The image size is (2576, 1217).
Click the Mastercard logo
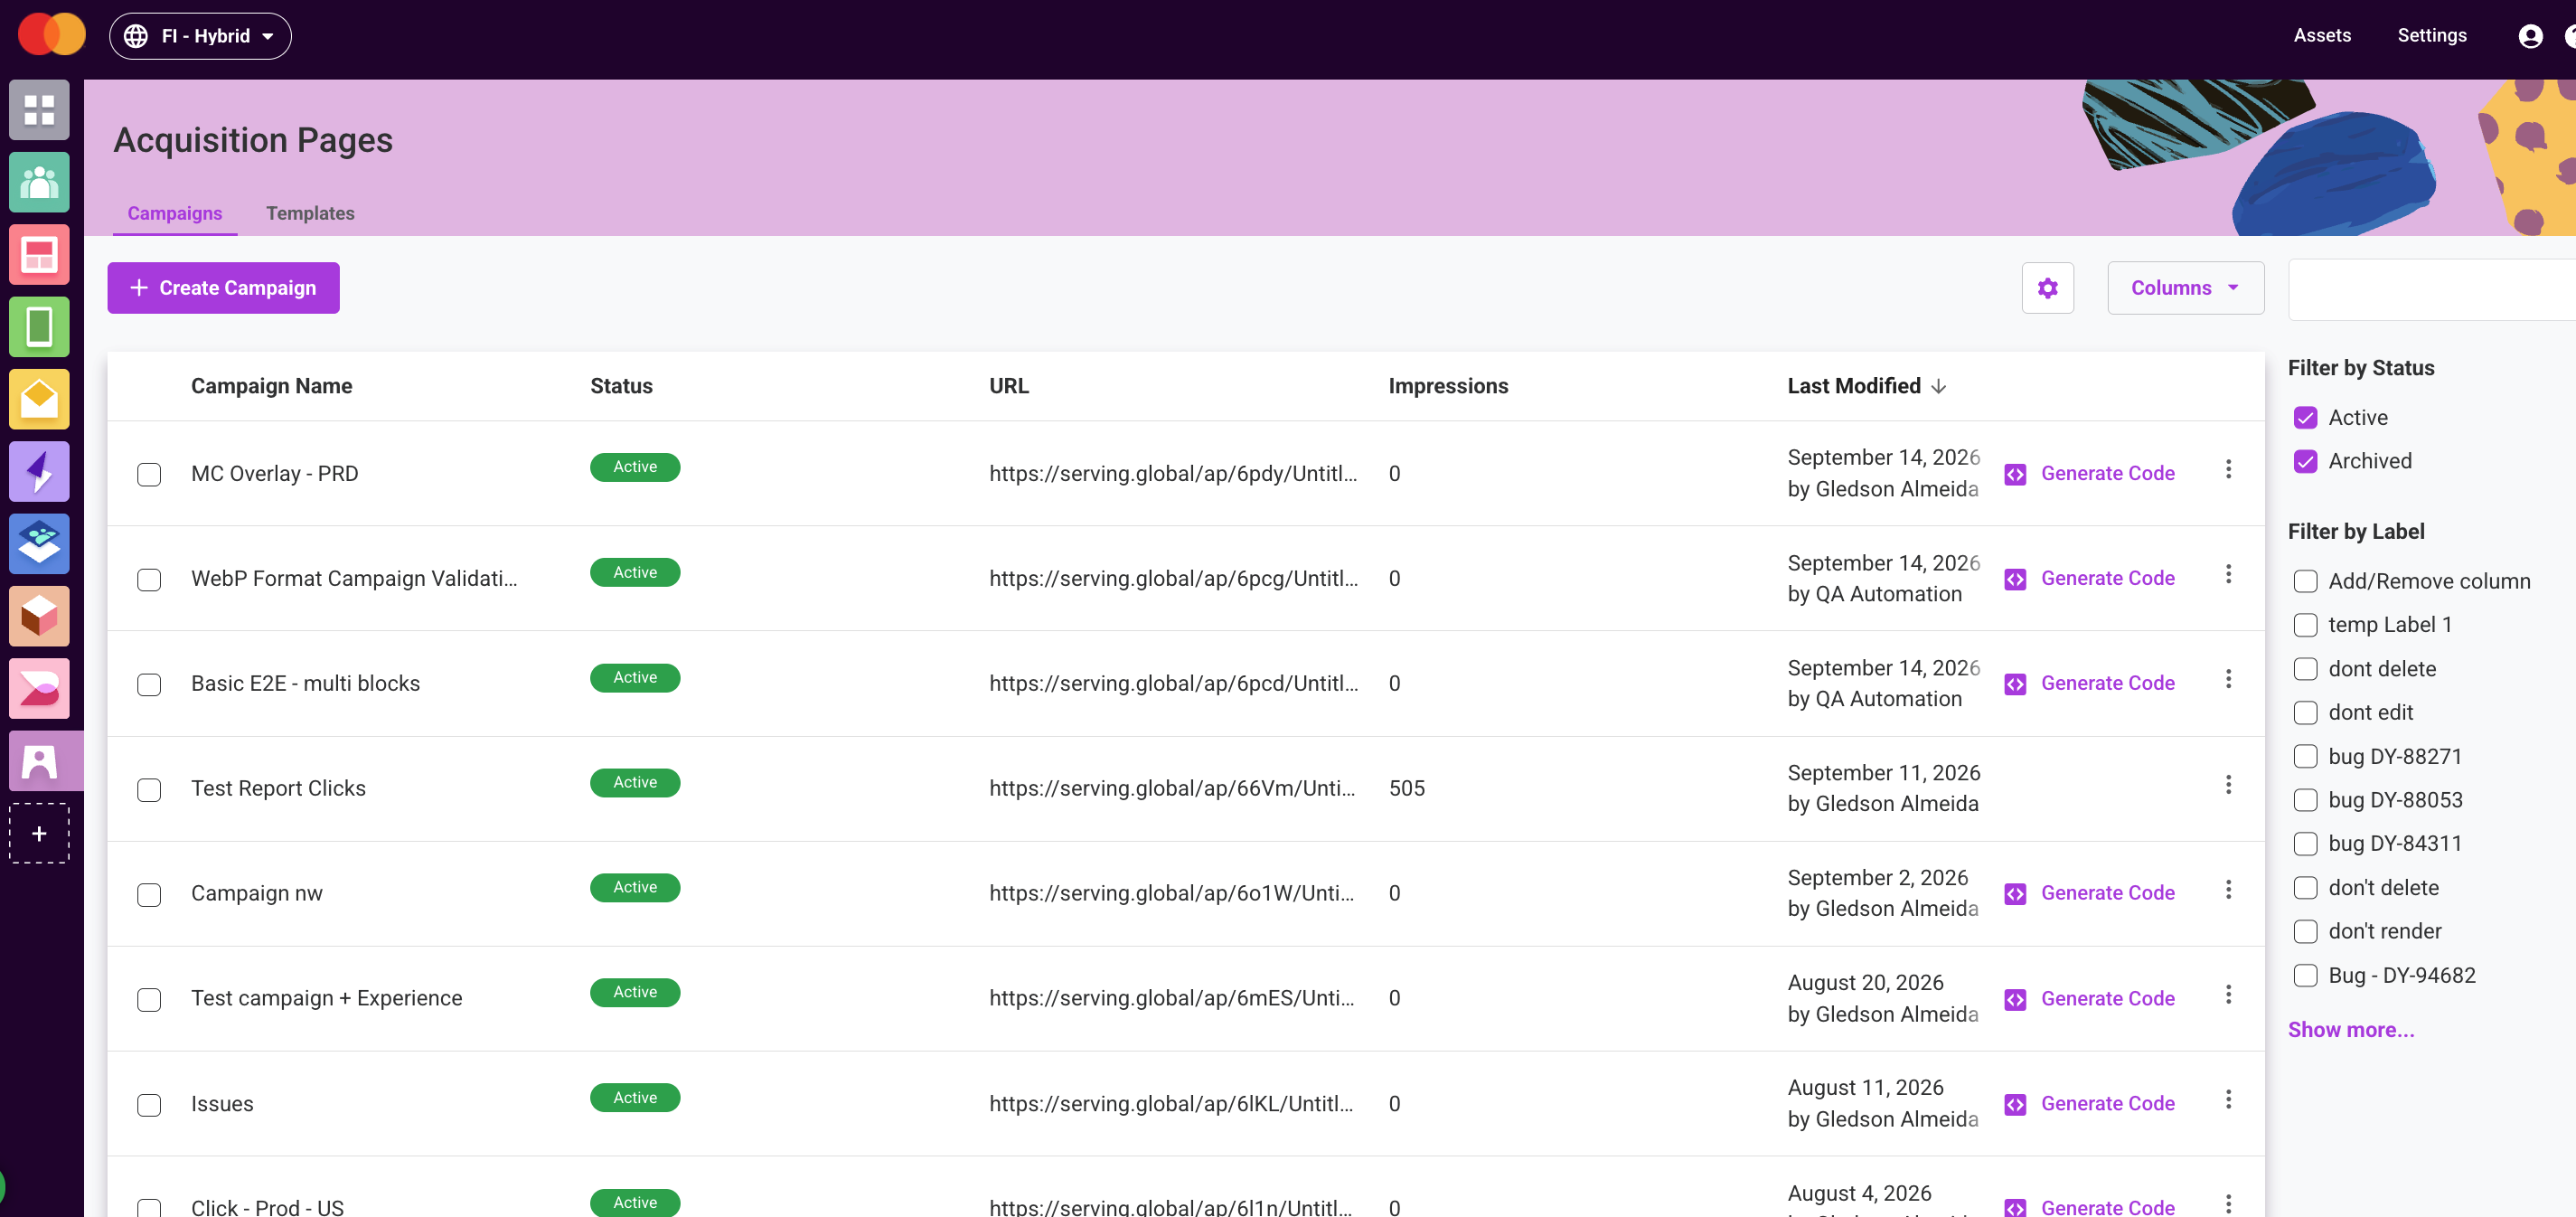52,35
